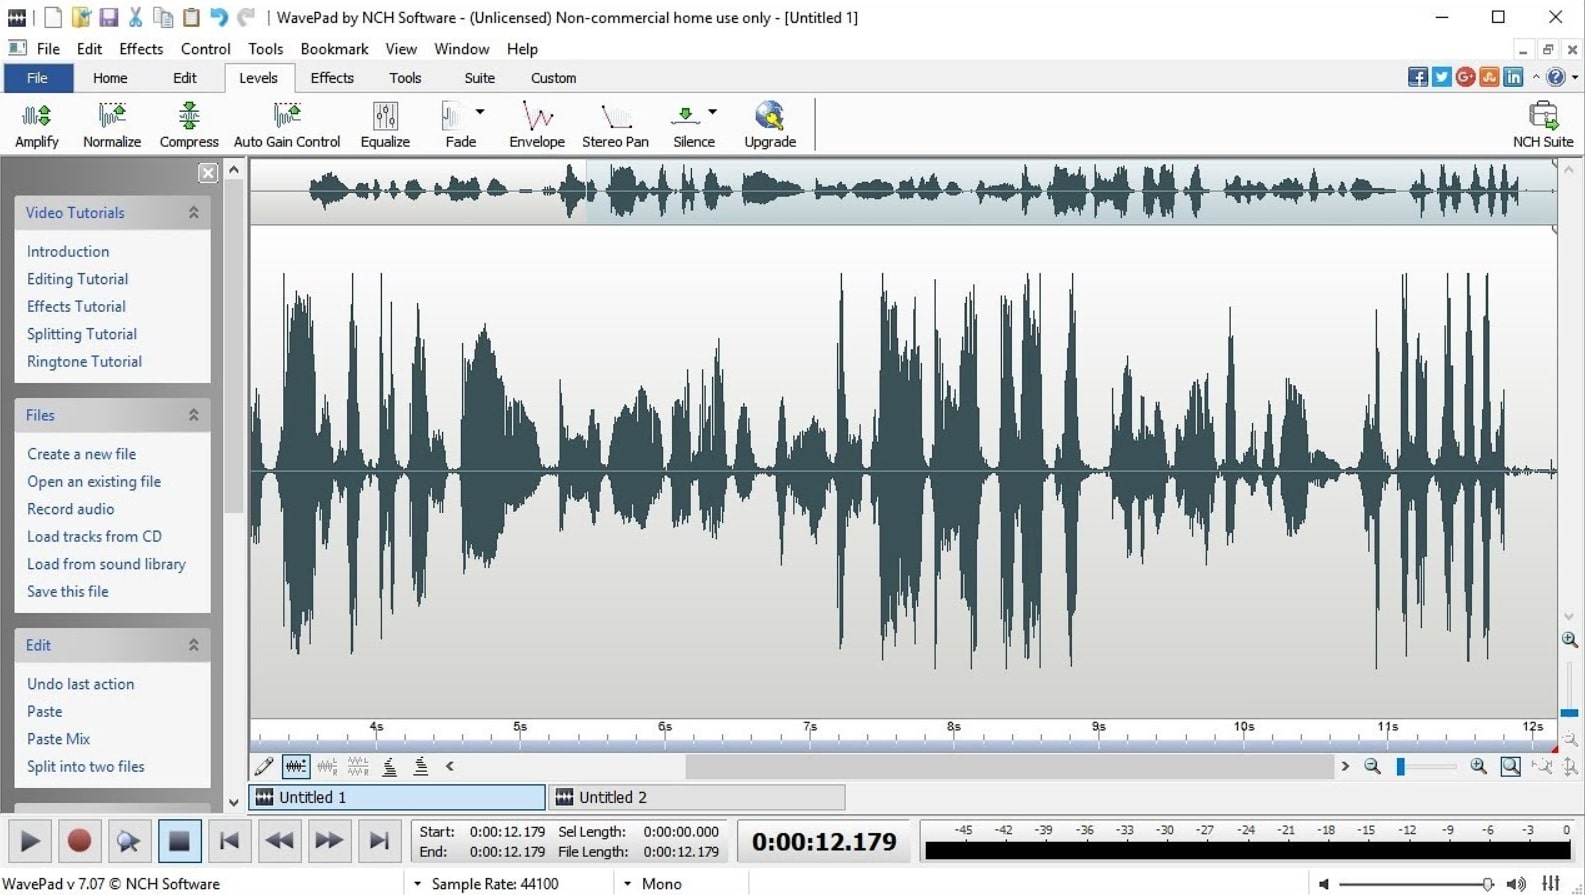
Task: Collapse the Files section
Action: [194, 415]
